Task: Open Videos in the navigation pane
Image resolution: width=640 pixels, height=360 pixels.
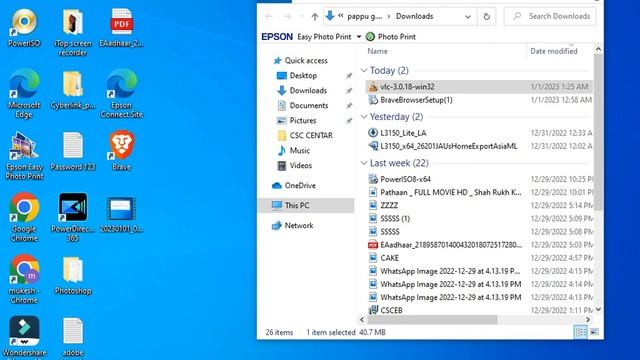Action: 300,165
